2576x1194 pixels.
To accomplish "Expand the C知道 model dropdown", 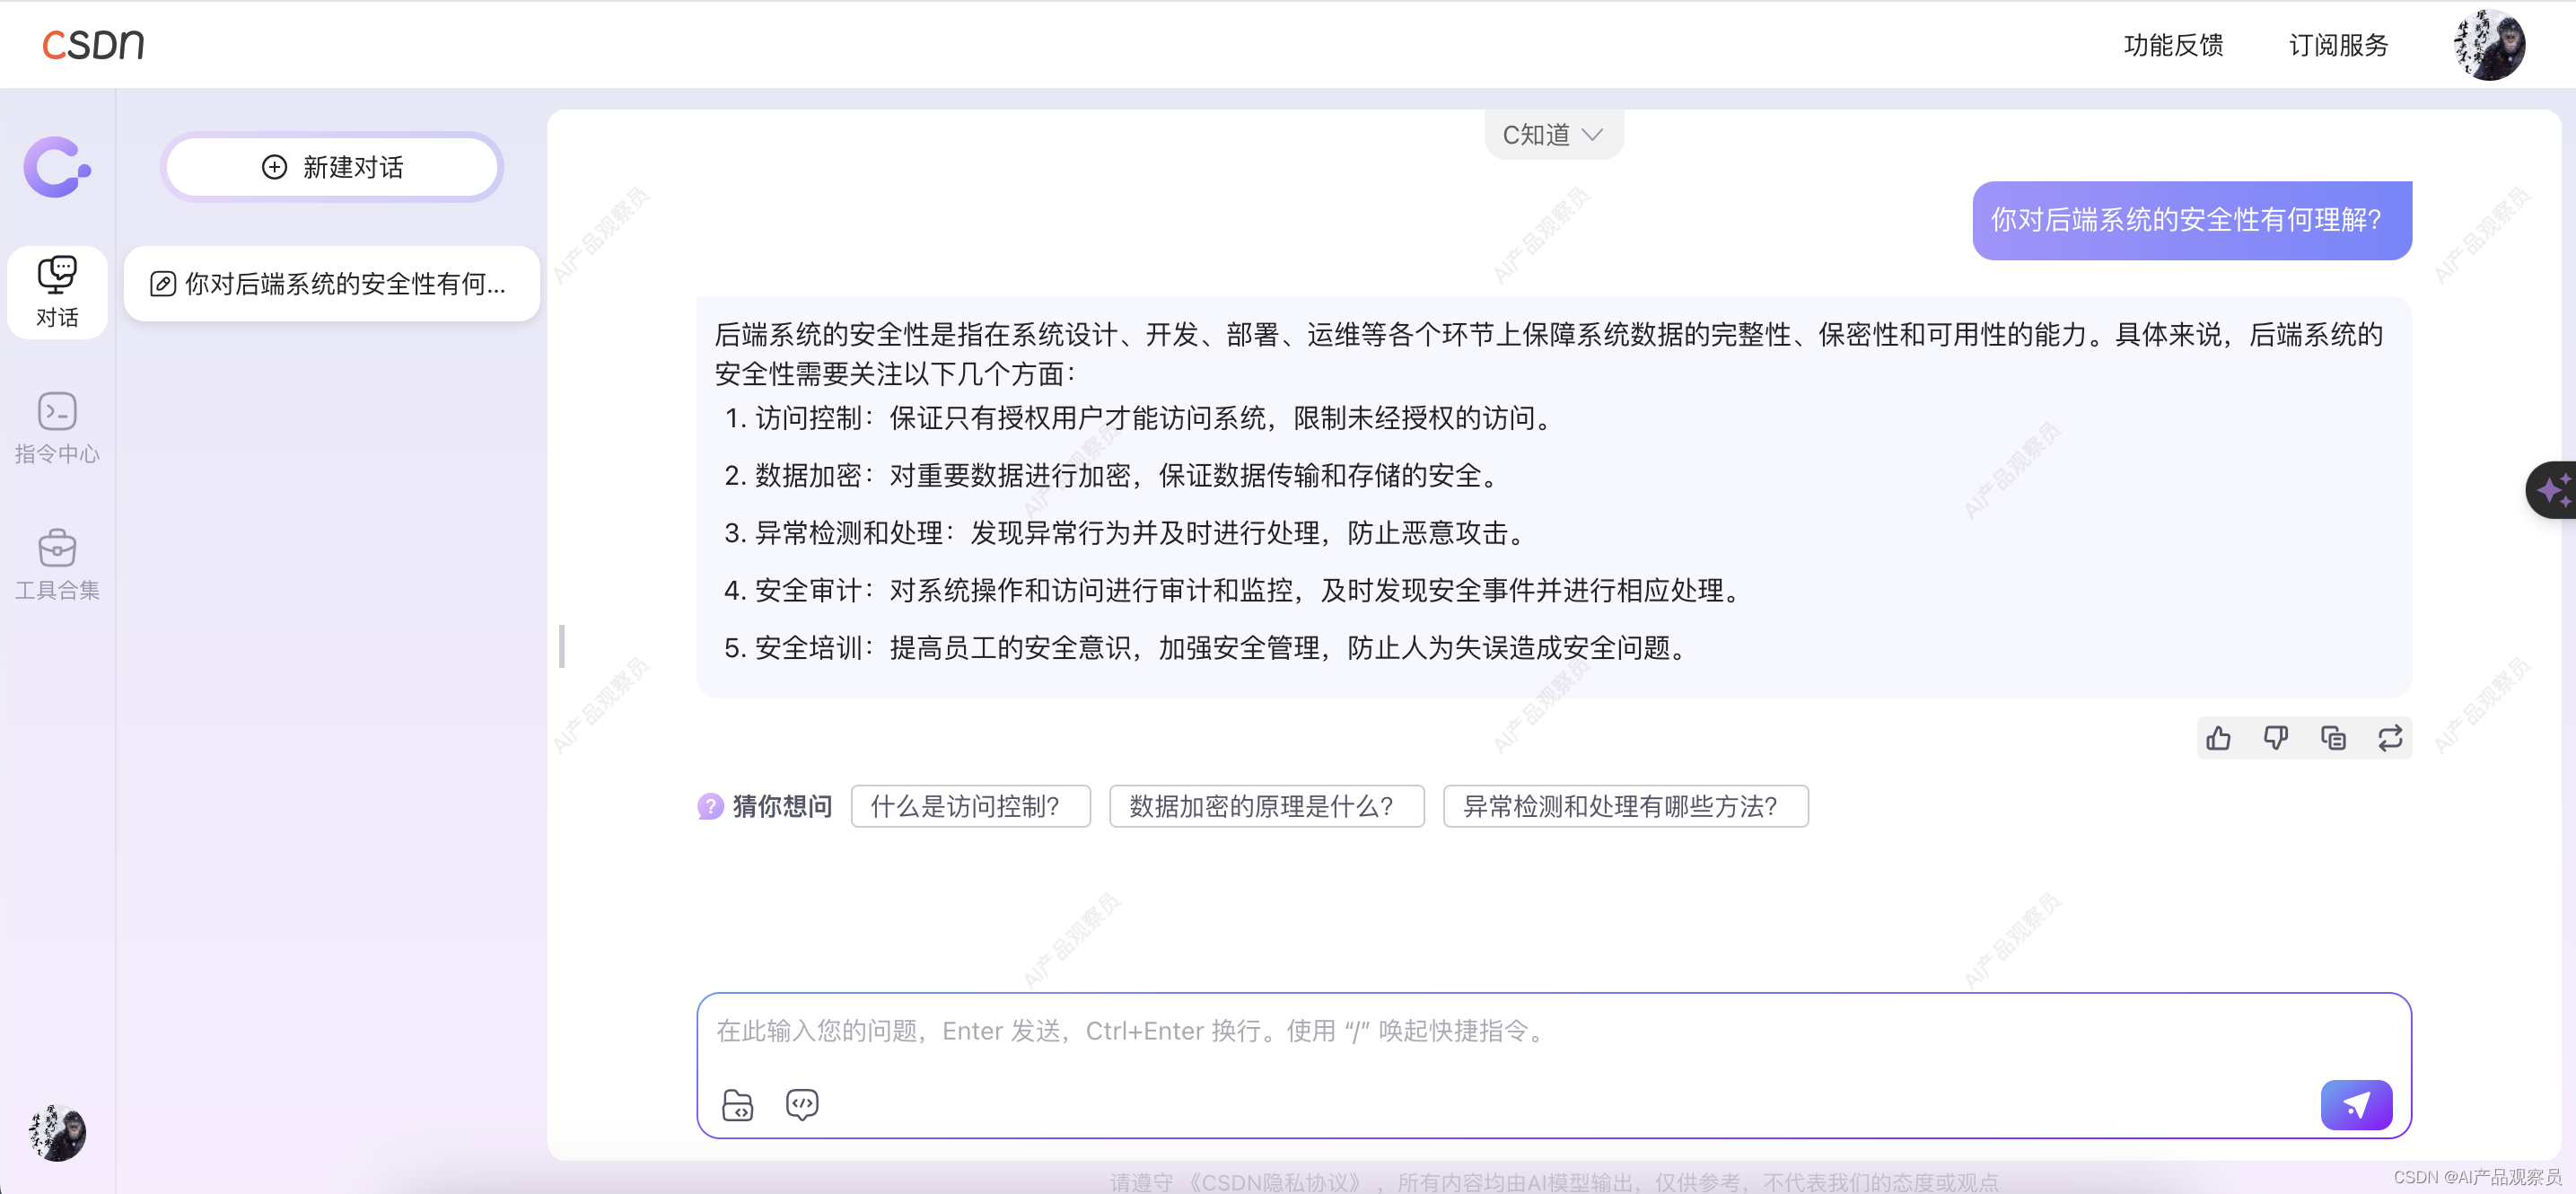I will pos(1553,135).
